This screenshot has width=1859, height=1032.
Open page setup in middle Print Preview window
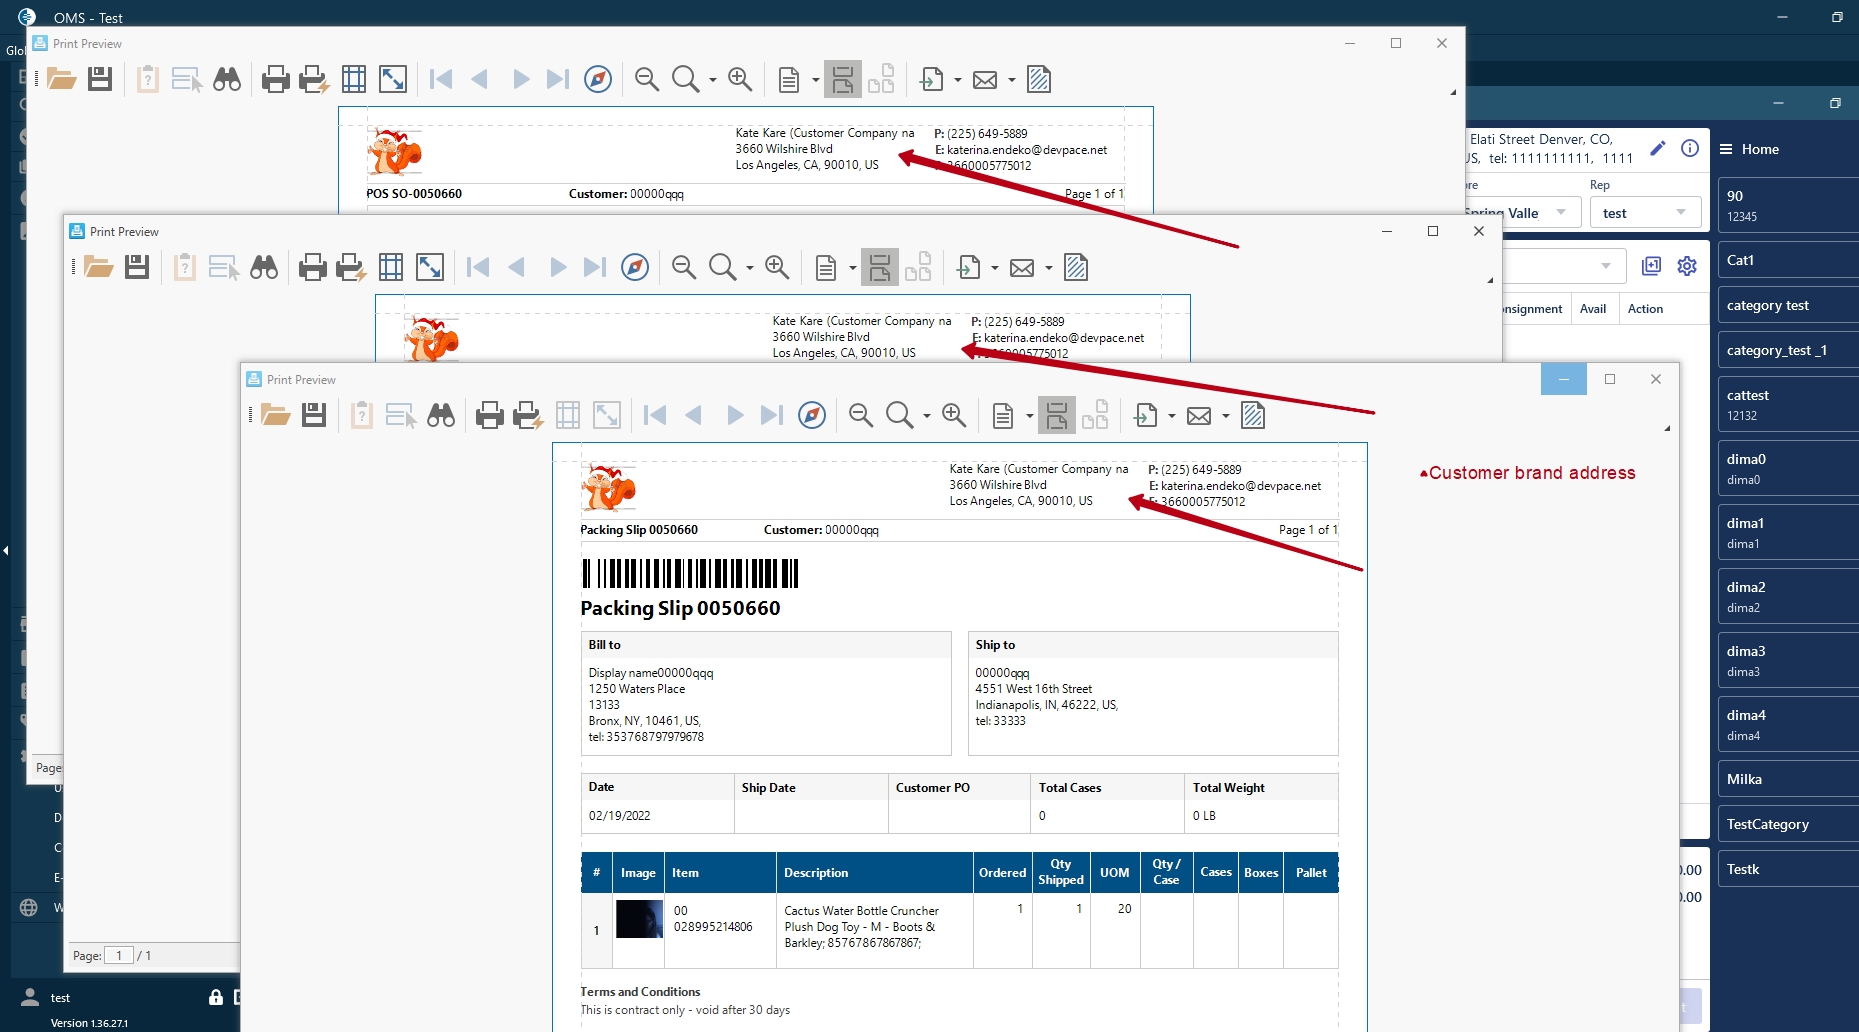[391, 267]
